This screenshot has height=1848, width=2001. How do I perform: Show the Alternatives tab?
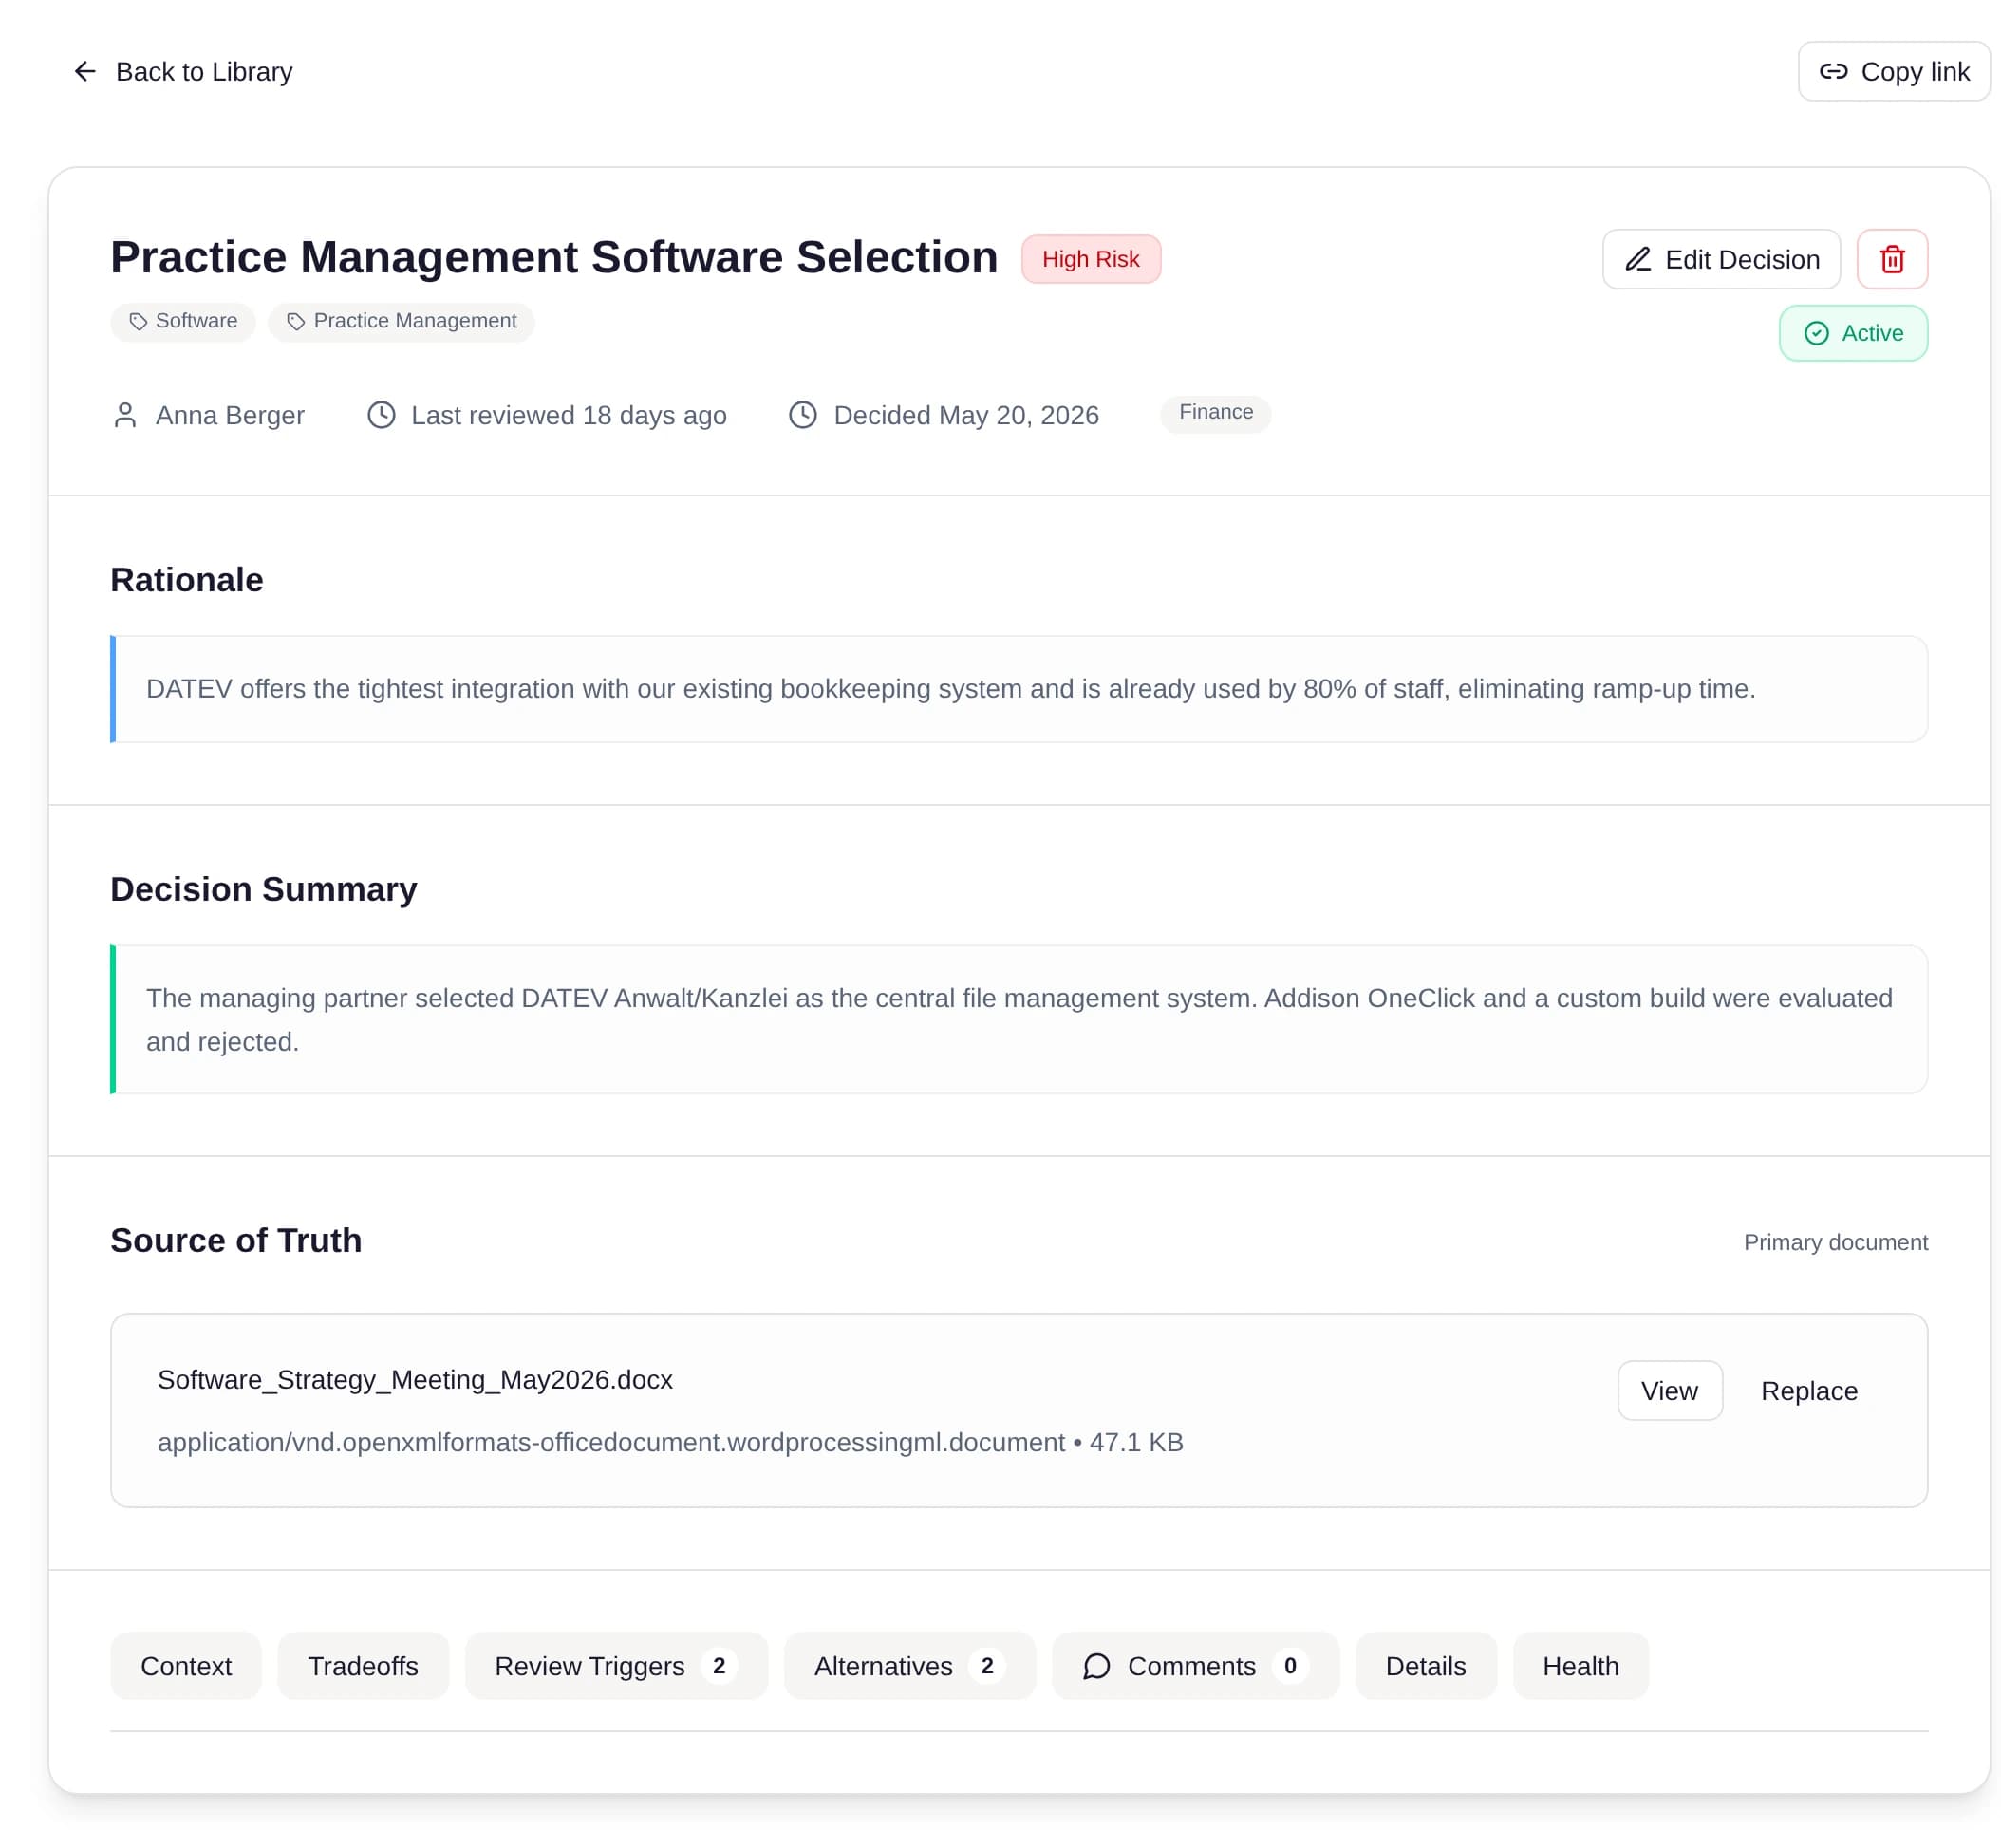pyautogui.click(x=909, y=1666)
